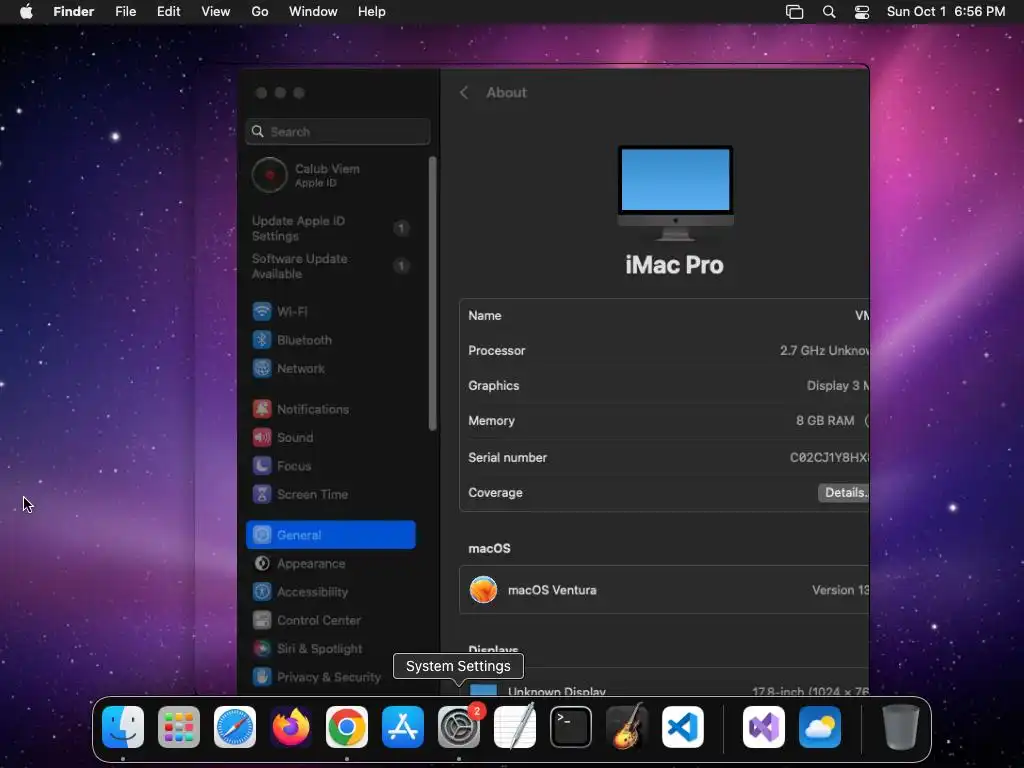This screenshot has width=1024, height=768.
Task: Go back from the About page
Action: click(x=464, y=93)
